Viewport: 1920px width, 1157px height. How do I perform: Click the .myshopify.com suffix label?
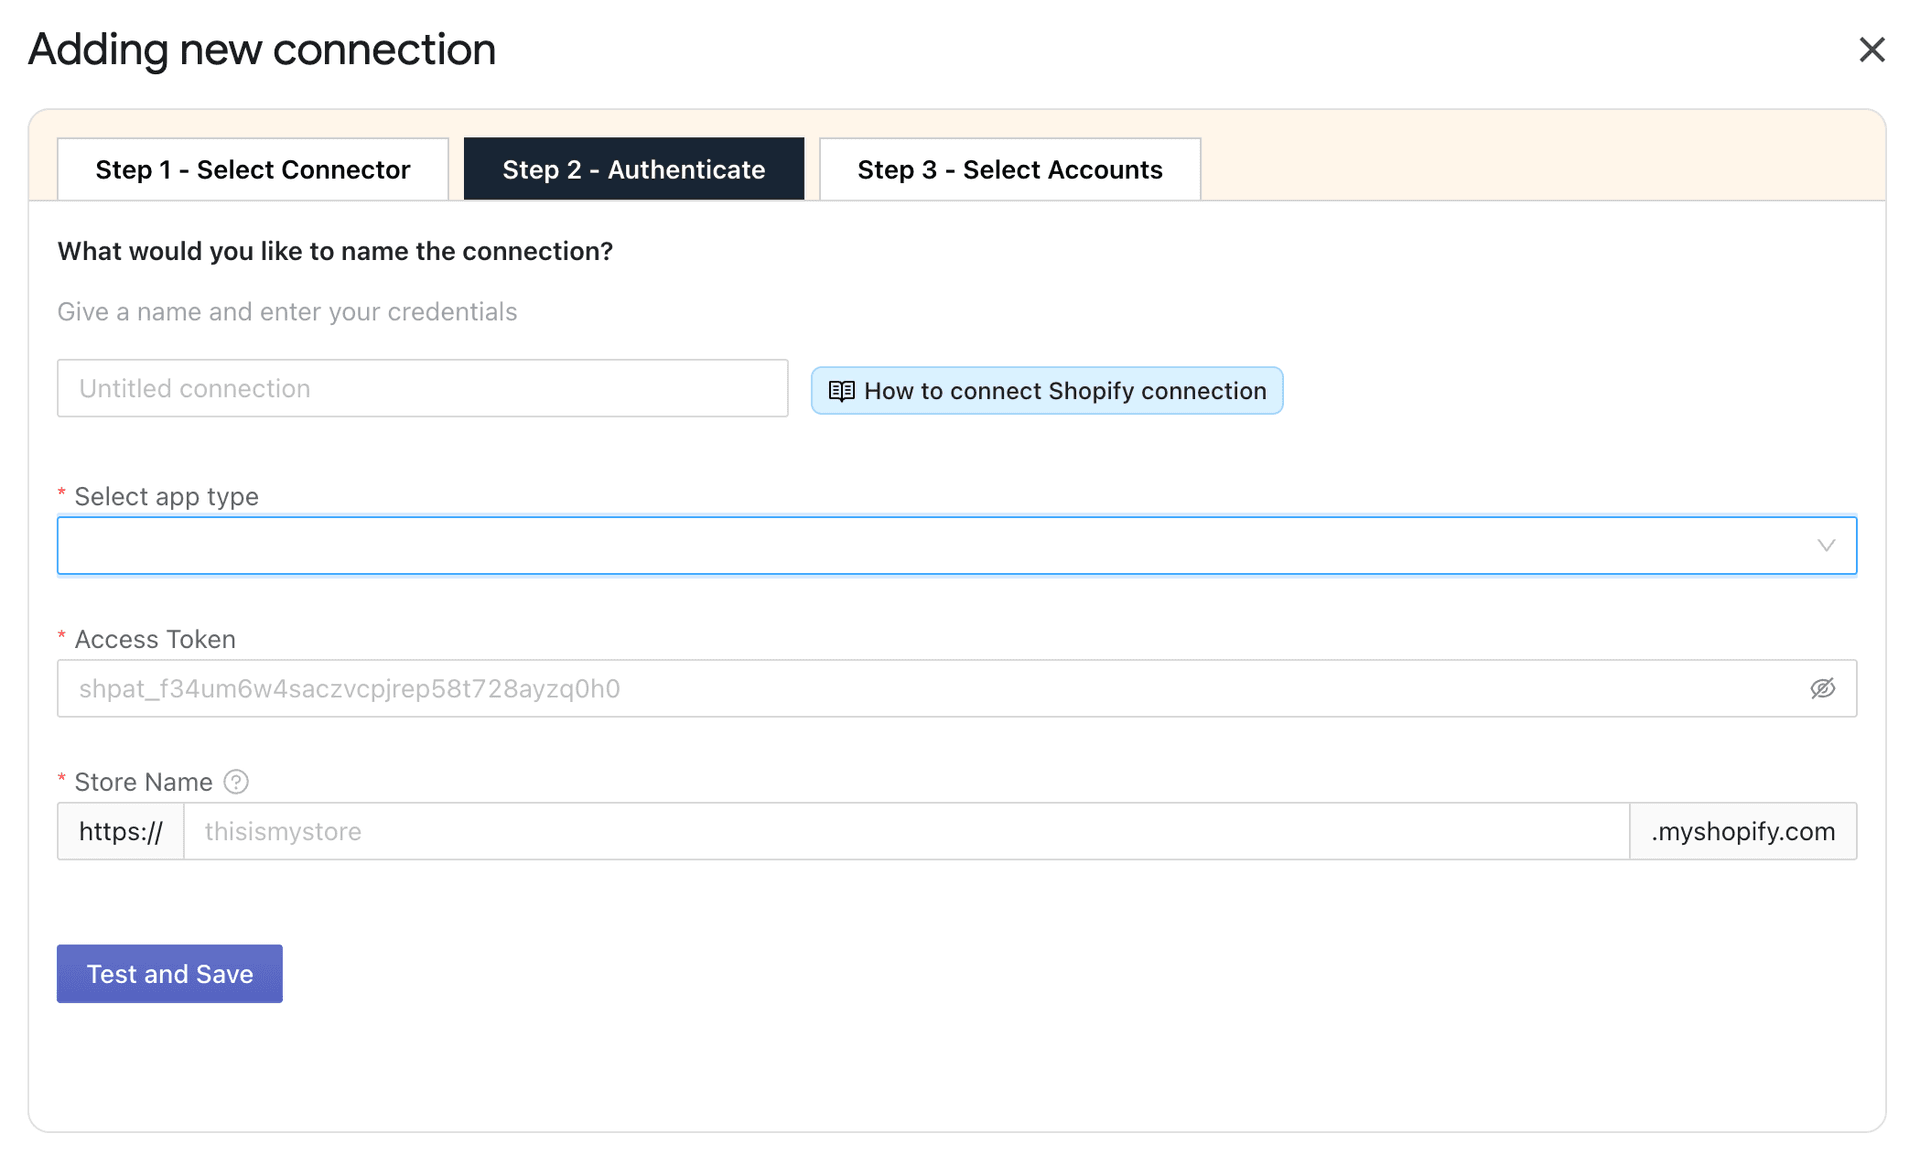pyautogui.click(x=1742, y=831)
